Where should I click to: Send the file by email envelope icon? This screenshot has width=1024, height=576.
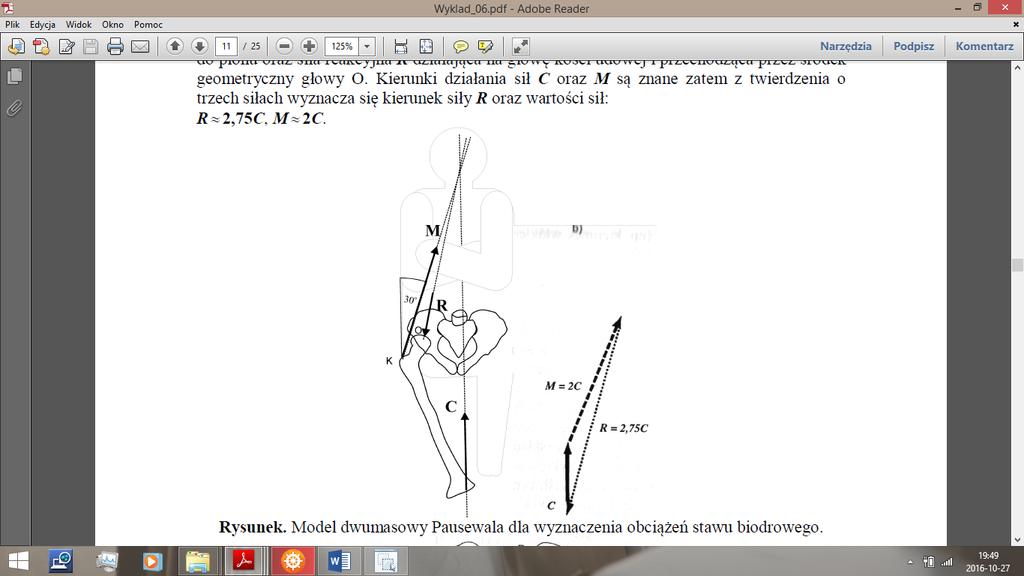point(140,46)
